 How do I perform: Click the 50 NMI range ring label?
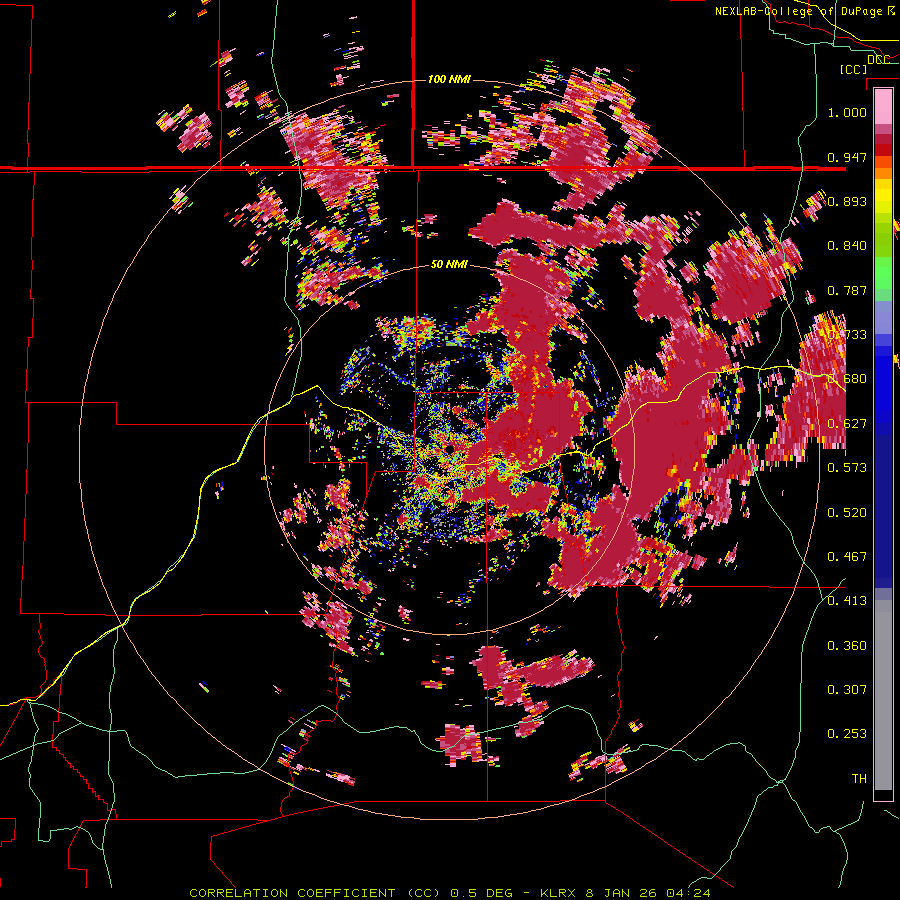tap(449, 265)
